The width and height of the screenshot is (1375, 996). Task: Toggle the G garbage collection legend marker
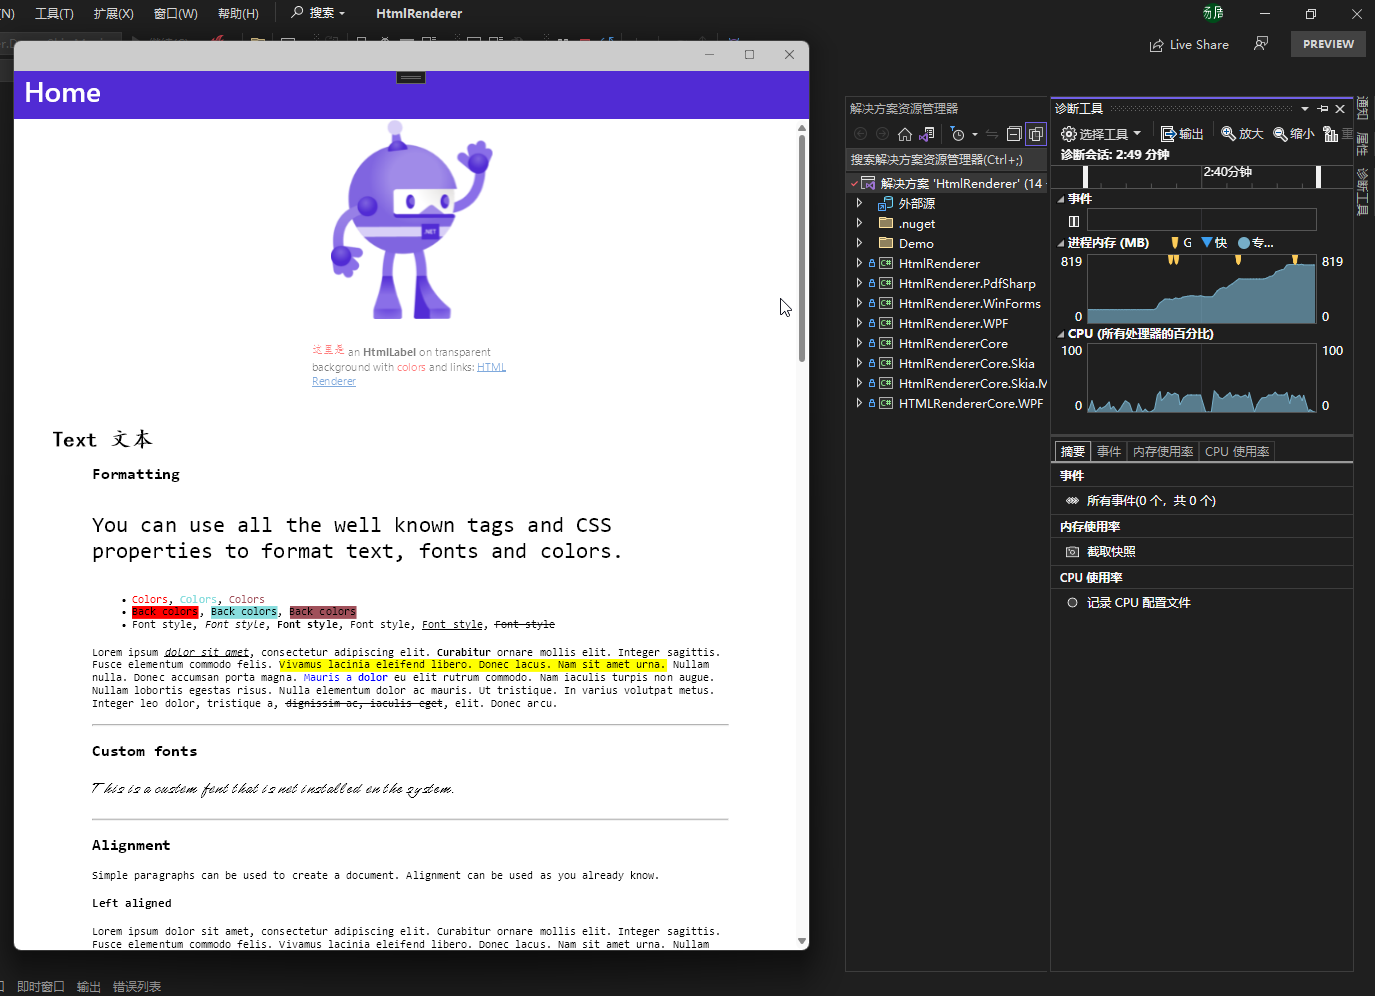pyautogui.click(x=1181, y=243)
